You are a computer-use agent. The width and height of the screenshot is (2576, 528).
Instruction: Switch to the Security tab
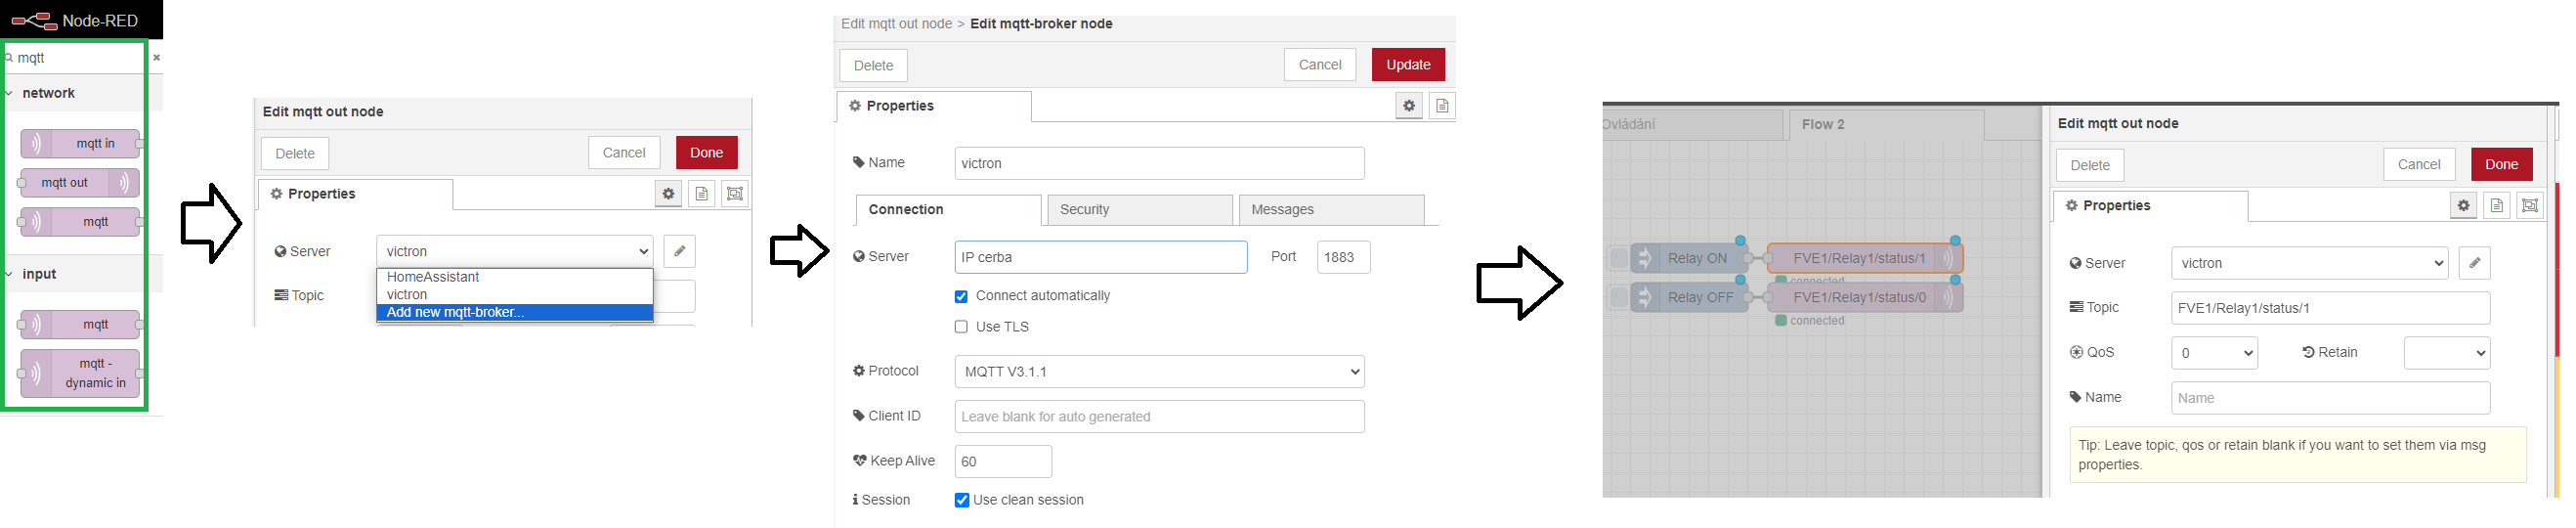[x=1139, y=210]
